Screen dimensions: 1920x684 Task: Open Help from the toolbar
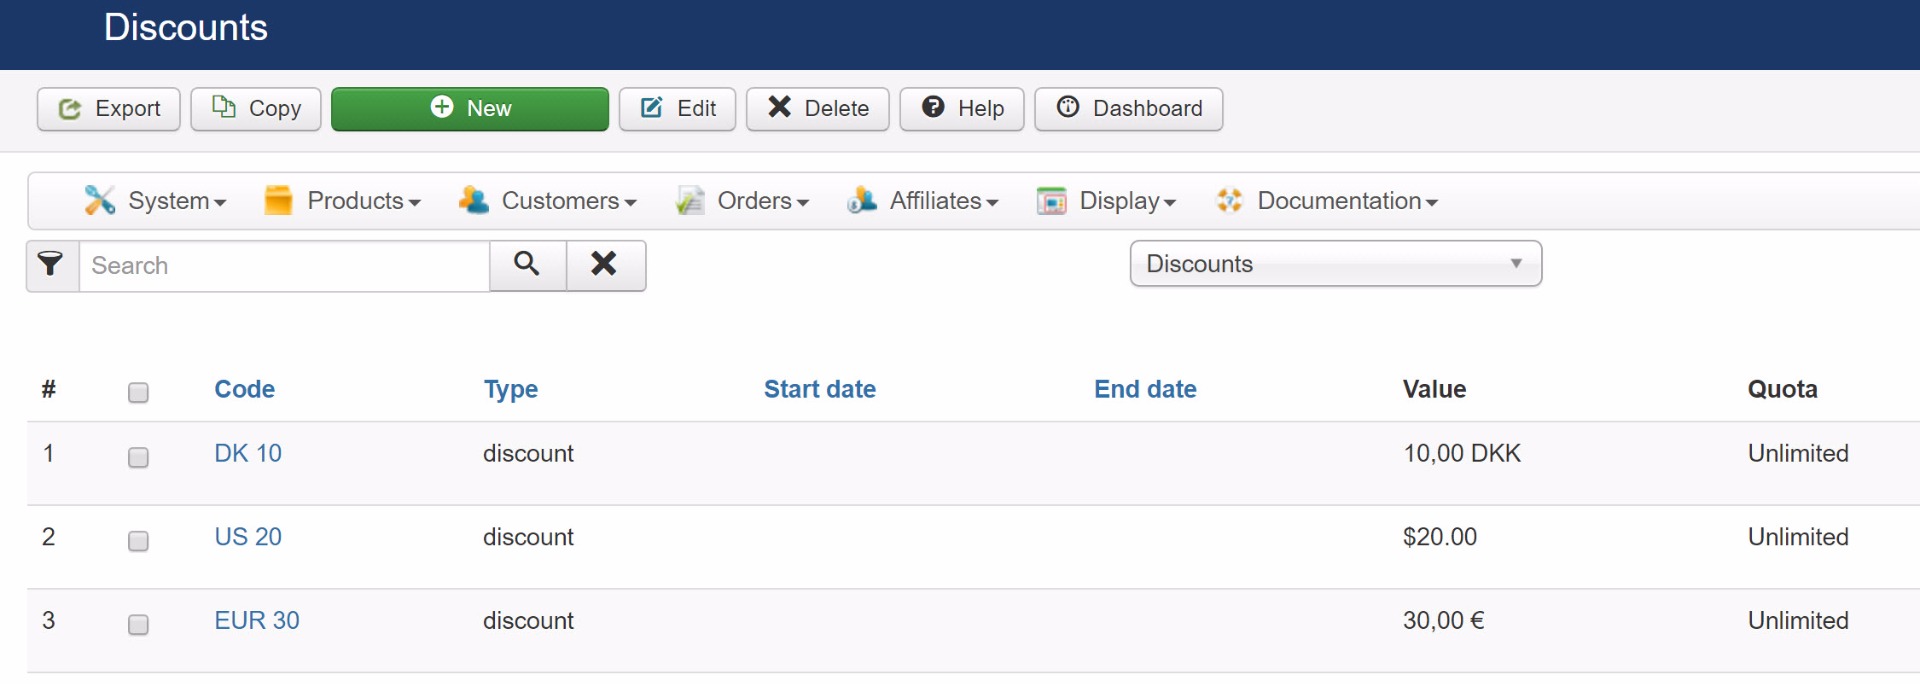[961, 109]
